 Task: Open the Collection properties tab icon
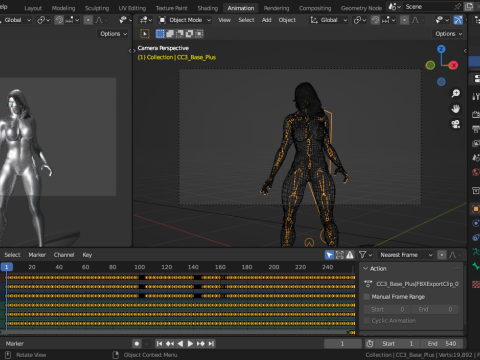coord(476,190)
